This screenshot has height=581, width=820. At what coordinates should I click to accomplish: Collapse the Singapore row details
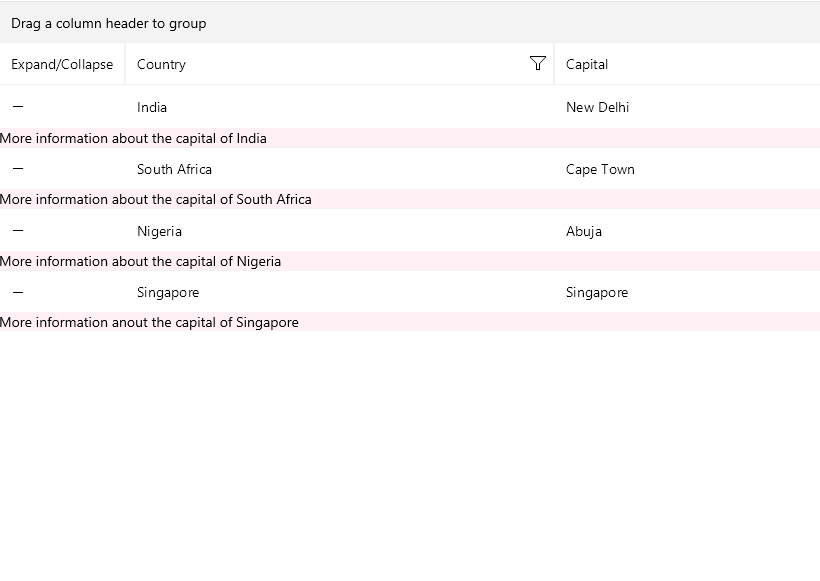[18, 292]
